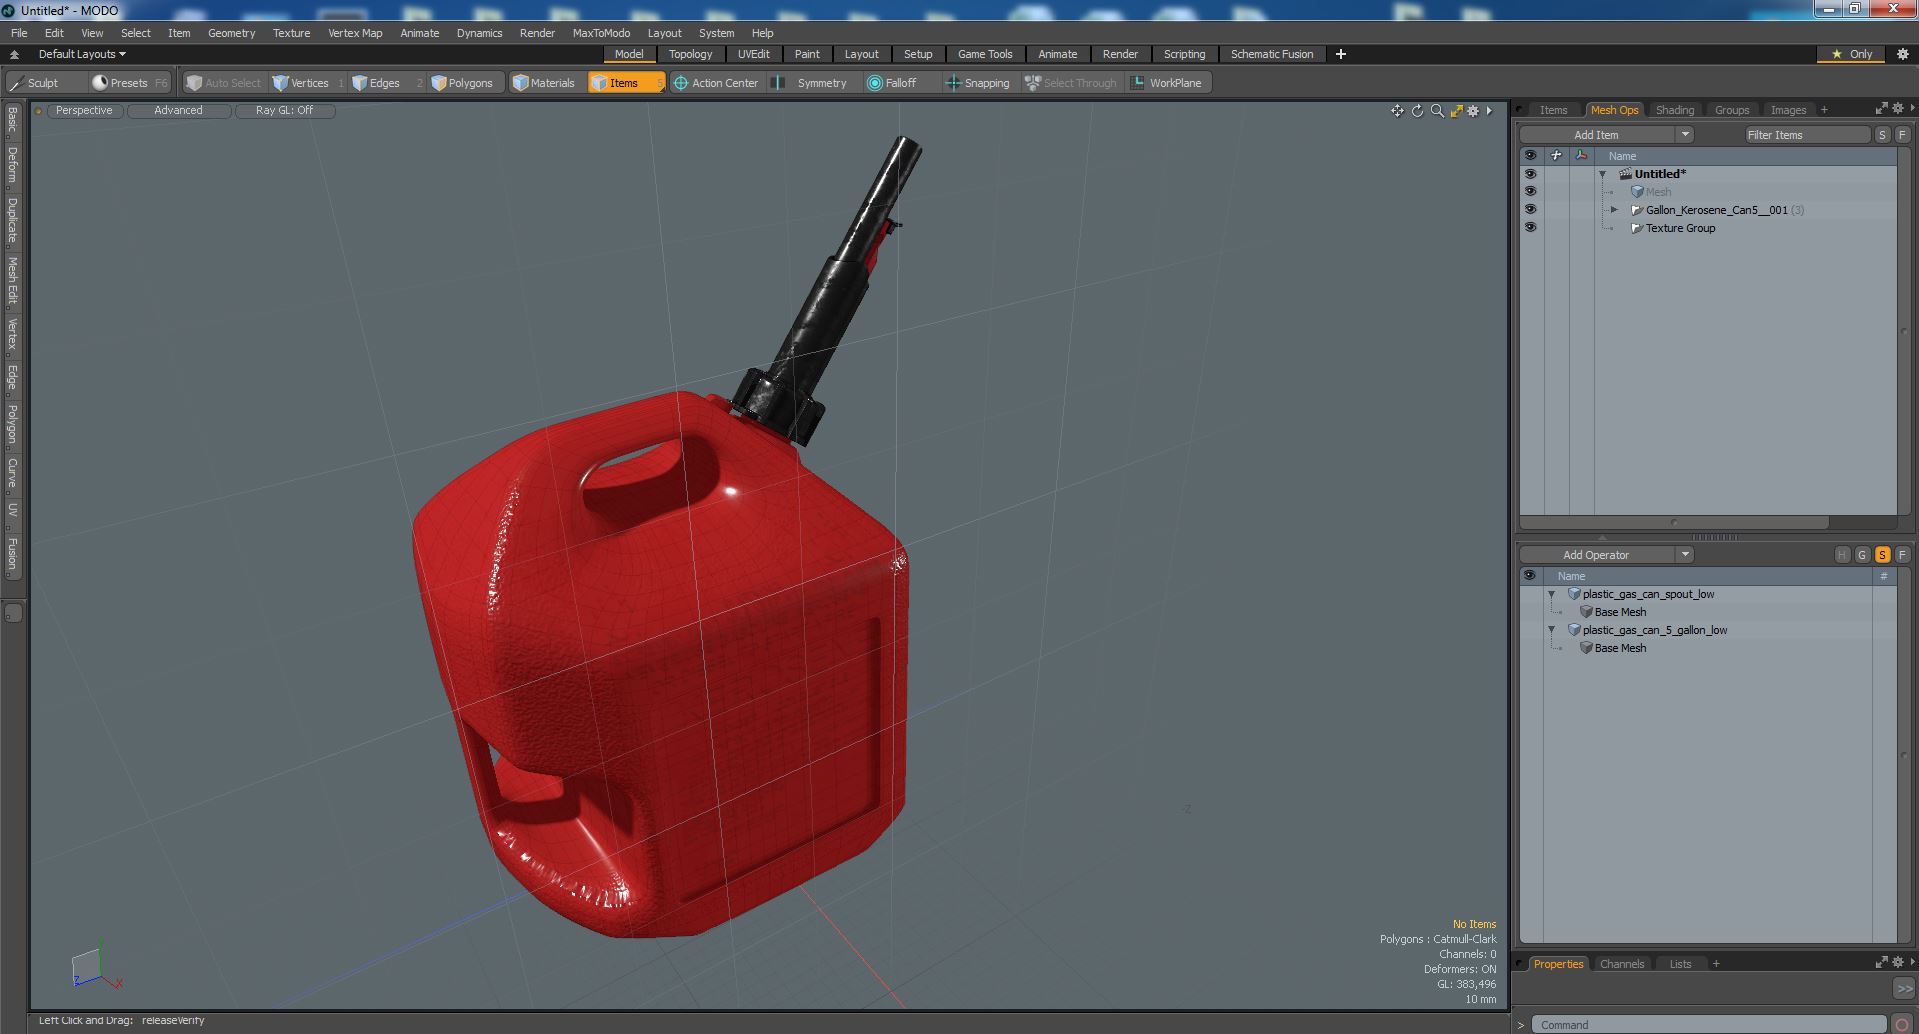Screen dimensions: 1919x1034
Task: Toggle the F button beside Filter Items
Action: tap(1902, 135)
